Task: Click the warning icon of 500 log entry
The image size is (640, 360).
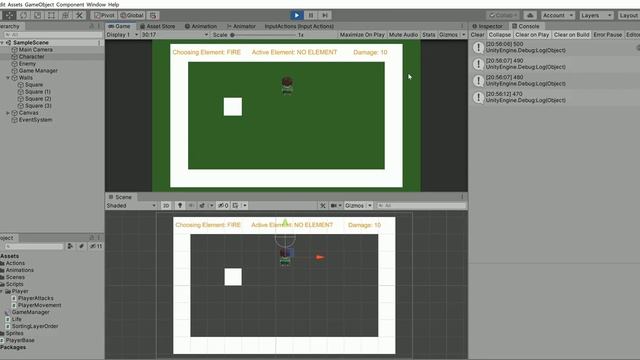Action: [478, 47]
